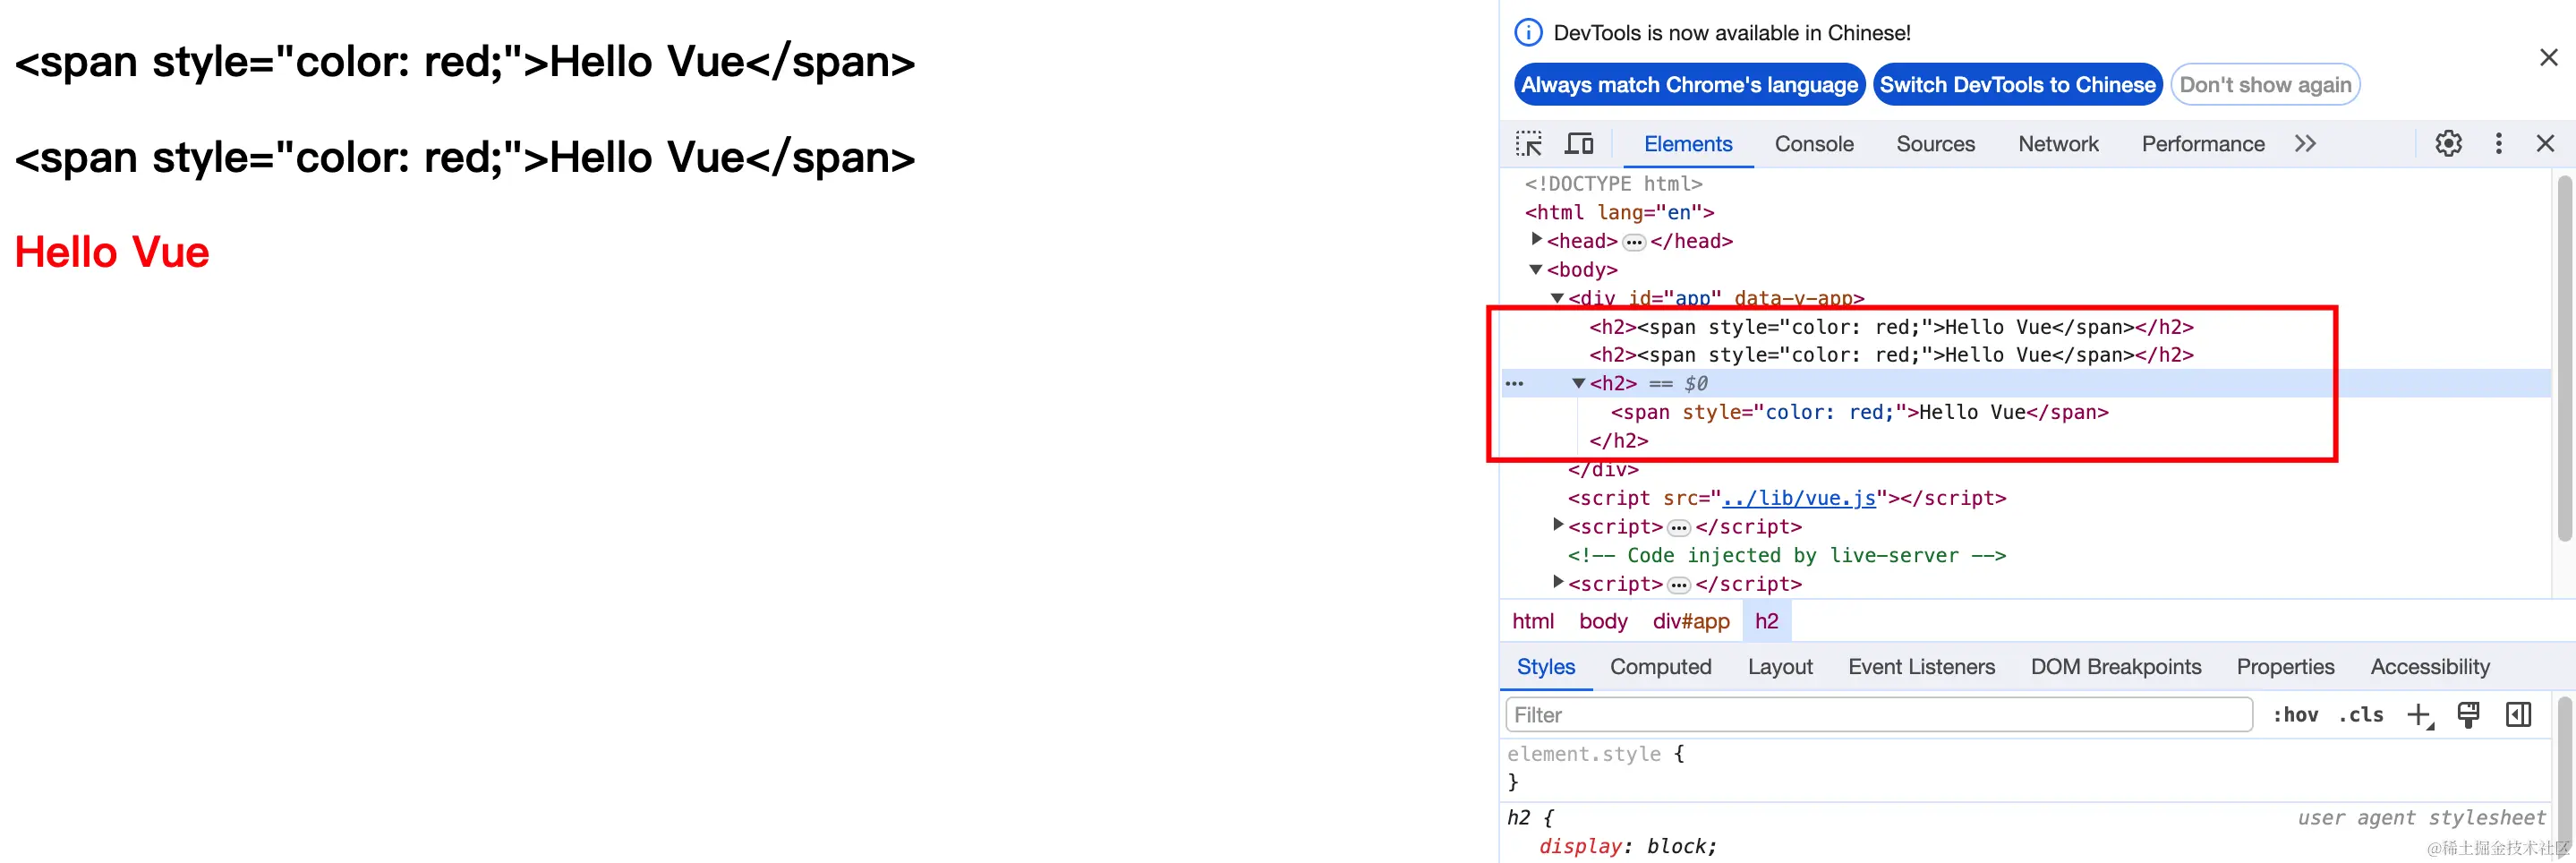Select the html lang="en" node
This screenshot has width=2576, height=863.
(1619, 212)
